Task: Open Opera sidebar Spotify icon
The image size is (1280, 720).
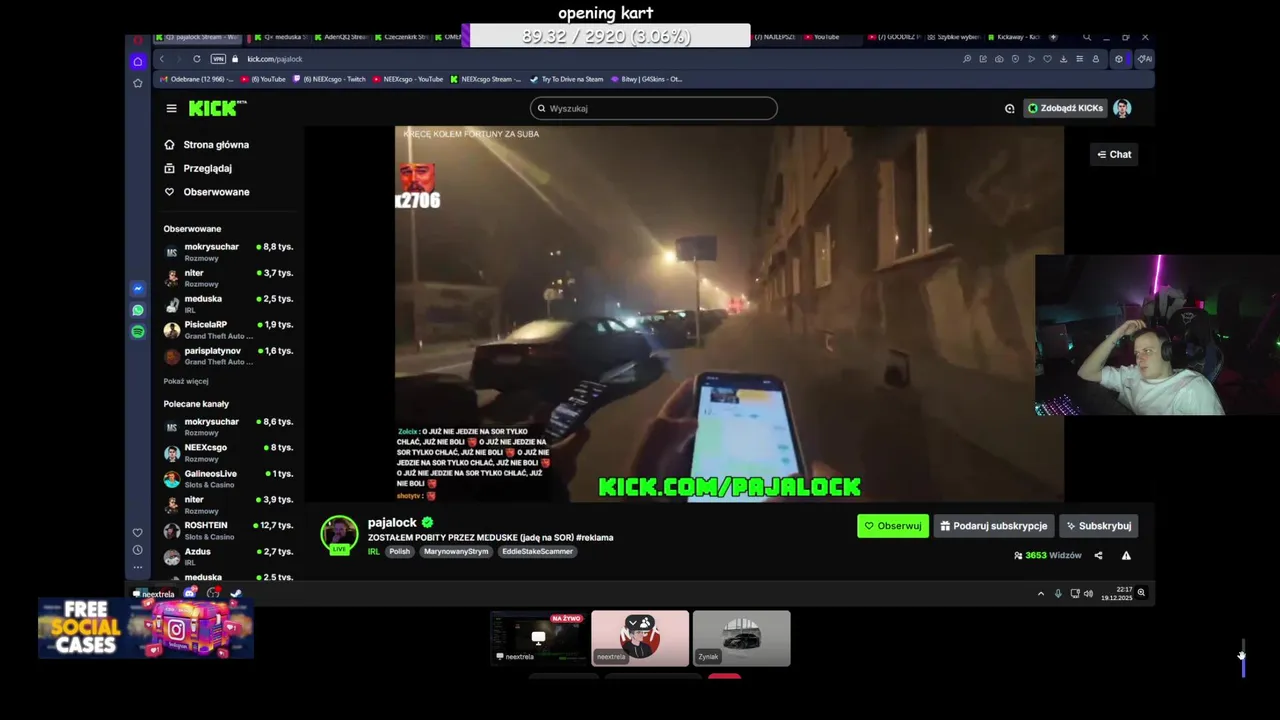Action: 138,331
